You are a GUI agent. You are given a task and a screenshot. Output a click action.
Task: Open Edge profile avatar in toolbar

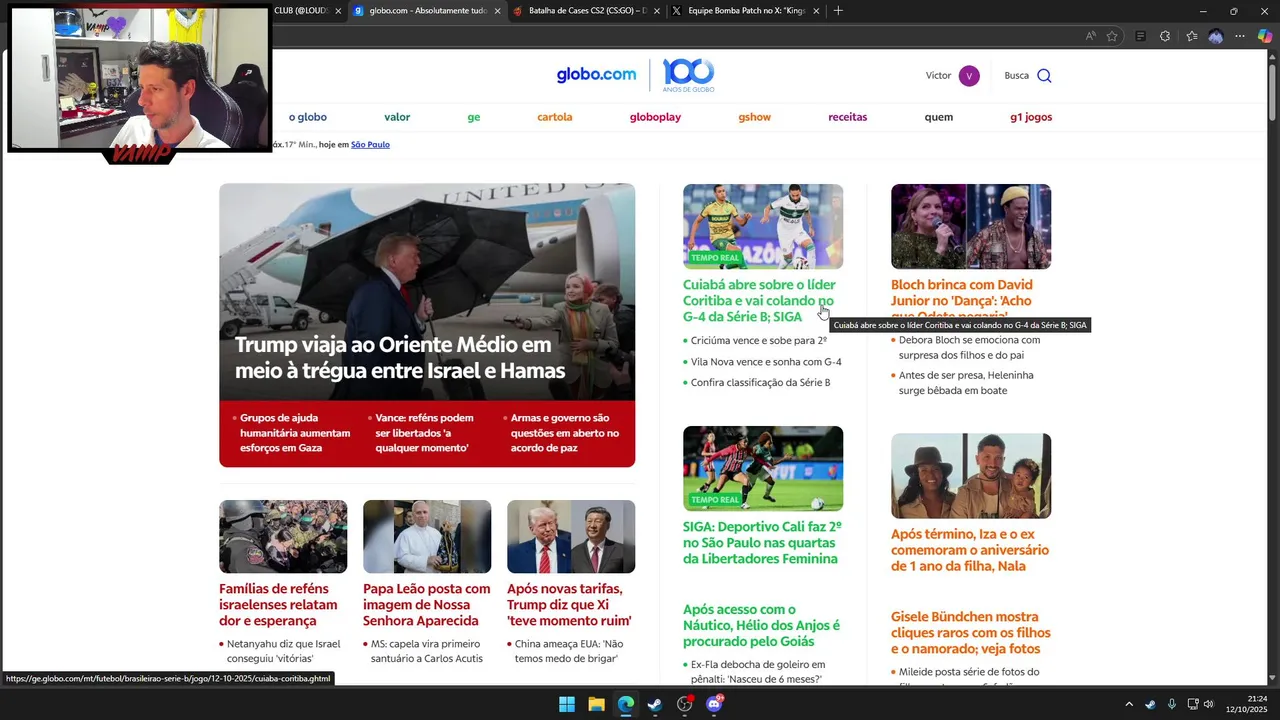click(1216, 36)
